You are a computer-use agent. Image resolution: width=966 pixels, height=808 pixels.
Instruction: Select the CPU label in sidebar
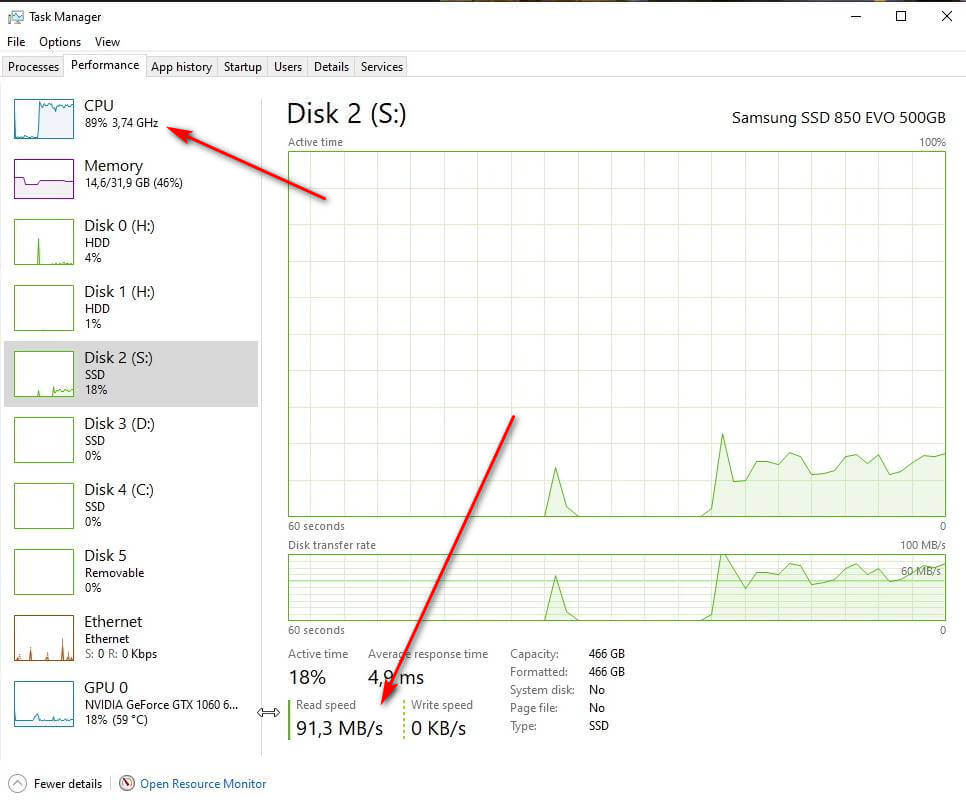(x=99, y=106)
